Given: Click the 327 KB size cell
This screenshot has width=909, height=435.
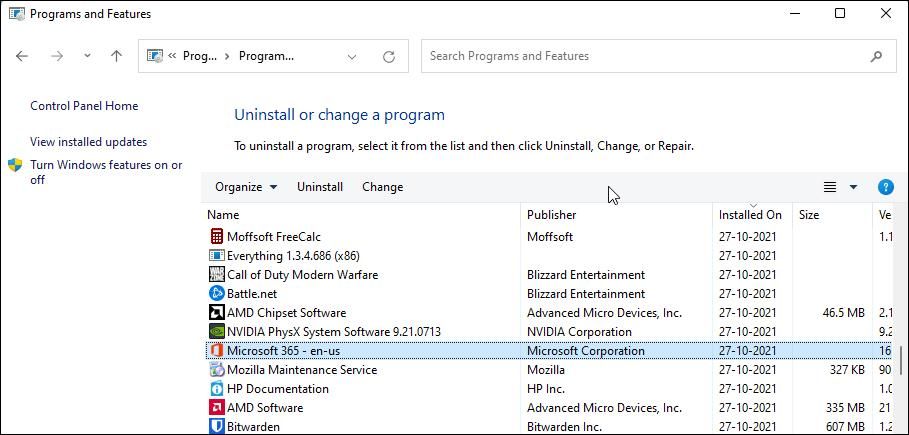Looking at the screenshot, I should (x=847, y=370).
